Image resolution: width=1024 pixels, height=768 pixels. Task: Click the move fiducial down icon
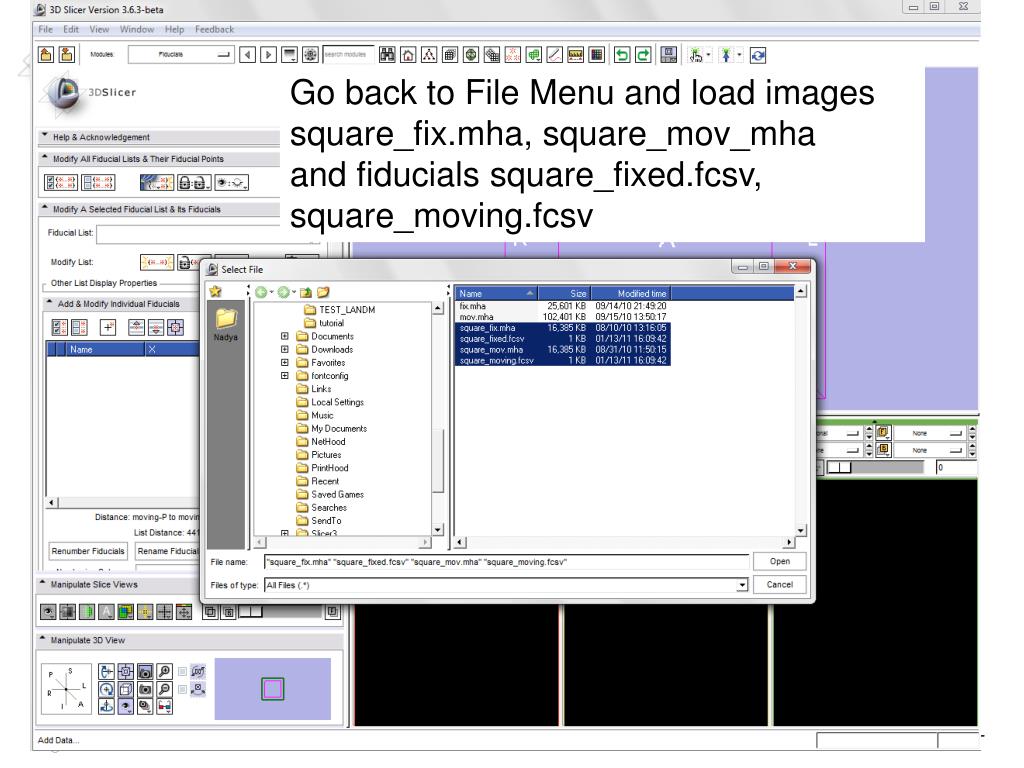click(155, 327)
